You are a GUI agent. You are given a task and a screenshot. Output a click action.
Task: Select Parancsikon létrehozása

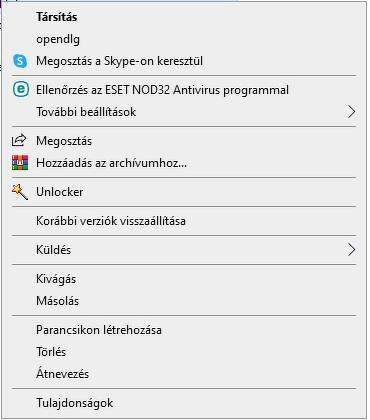(184, 330)
